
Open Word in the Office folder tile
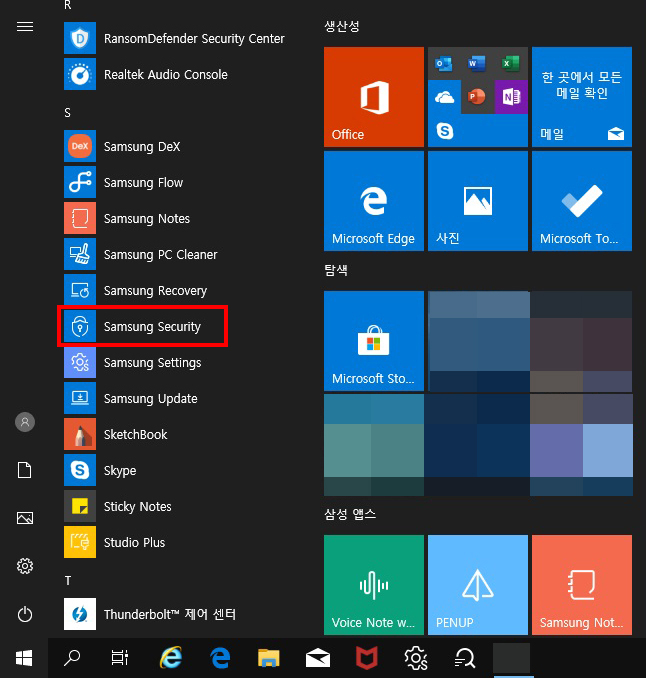pyautogui.click(x=477, y=64)
